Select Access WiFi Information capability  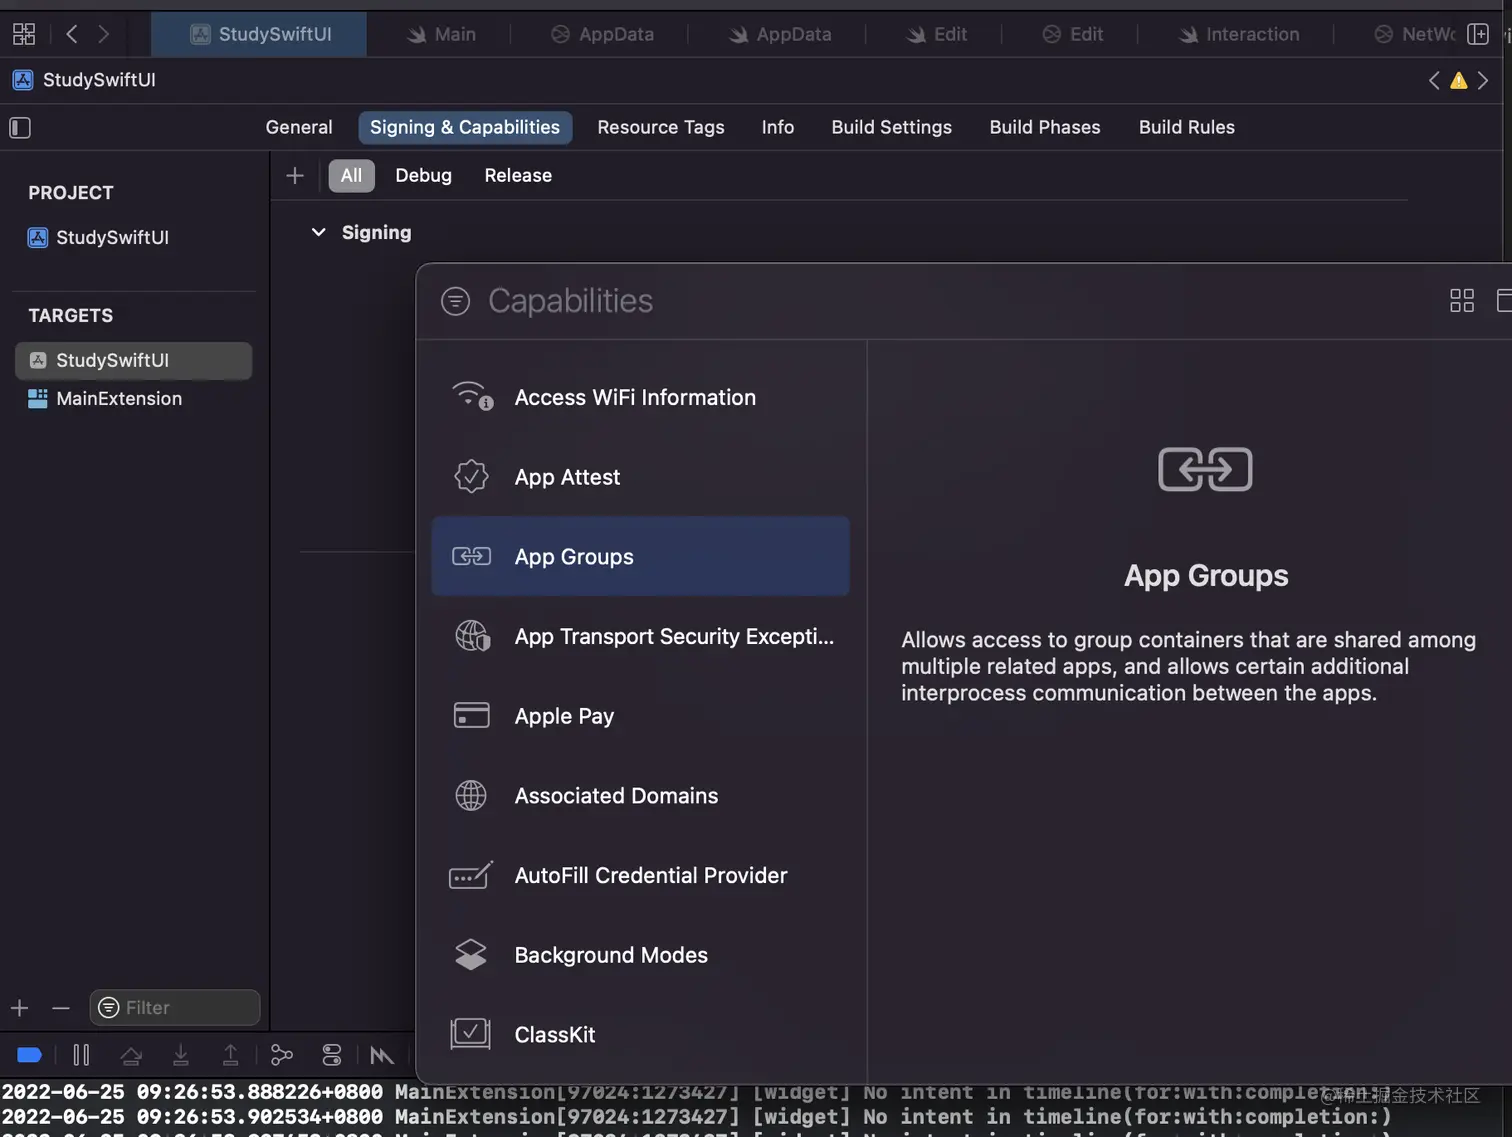pyautogui.click(x=640, y=398)
